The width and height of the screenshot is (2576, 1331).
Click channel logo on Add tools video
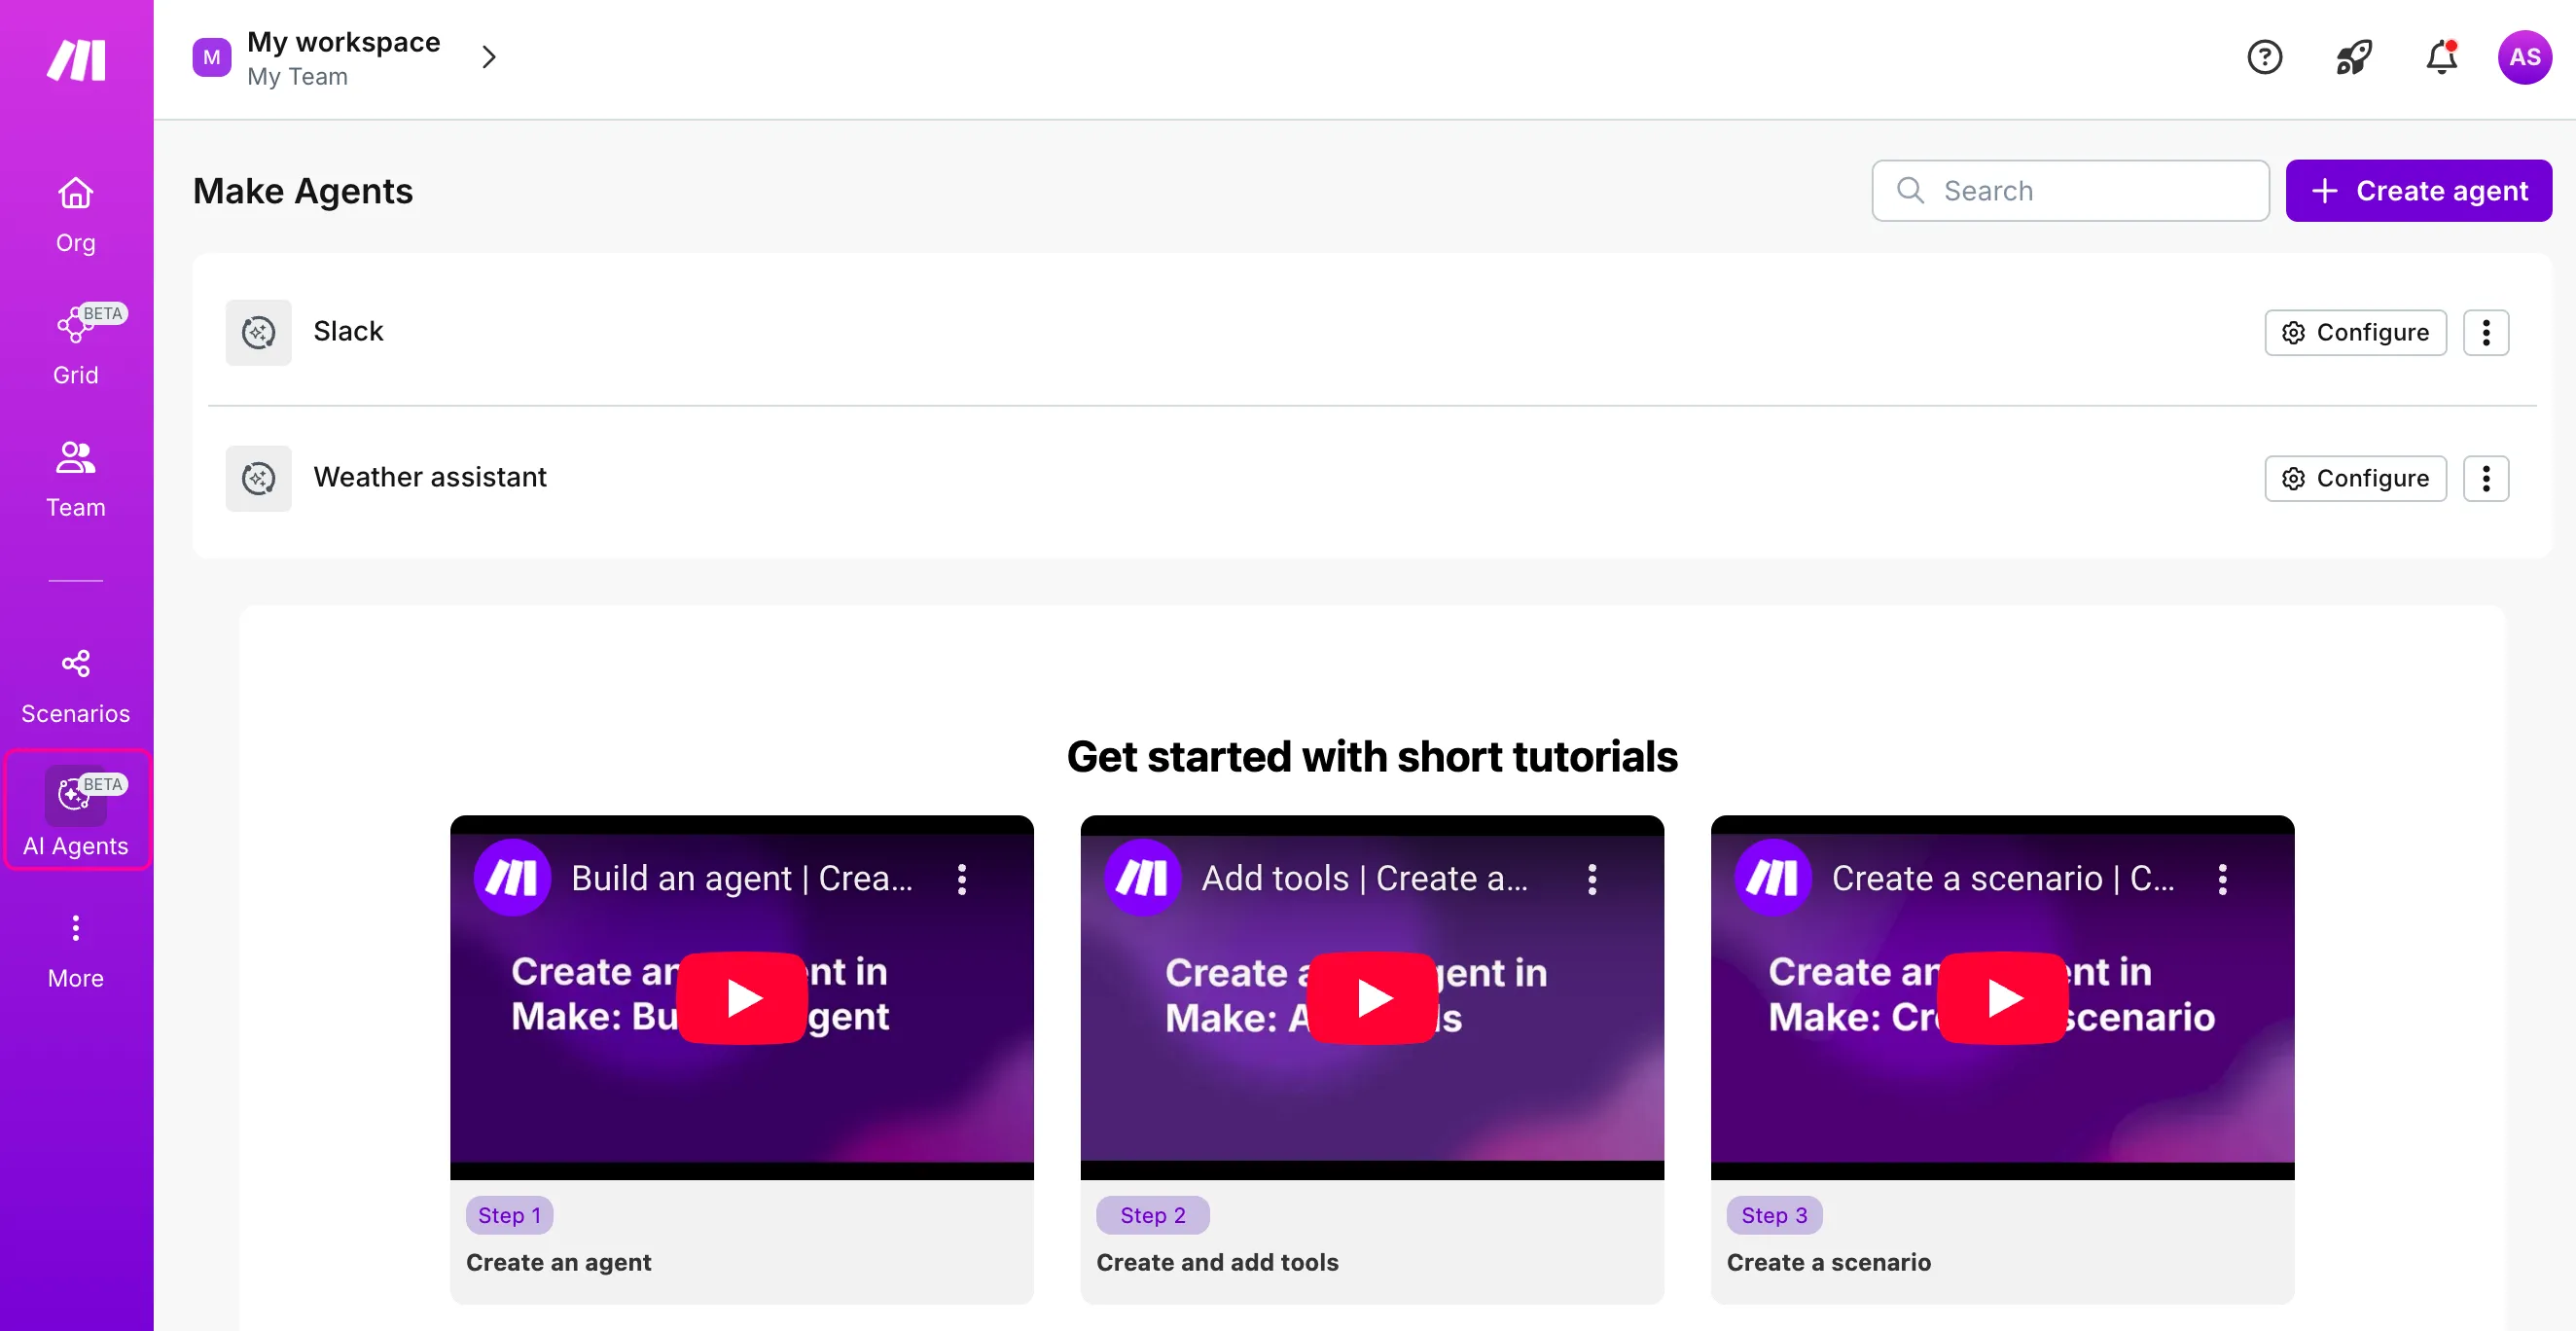click(1142, 878)
